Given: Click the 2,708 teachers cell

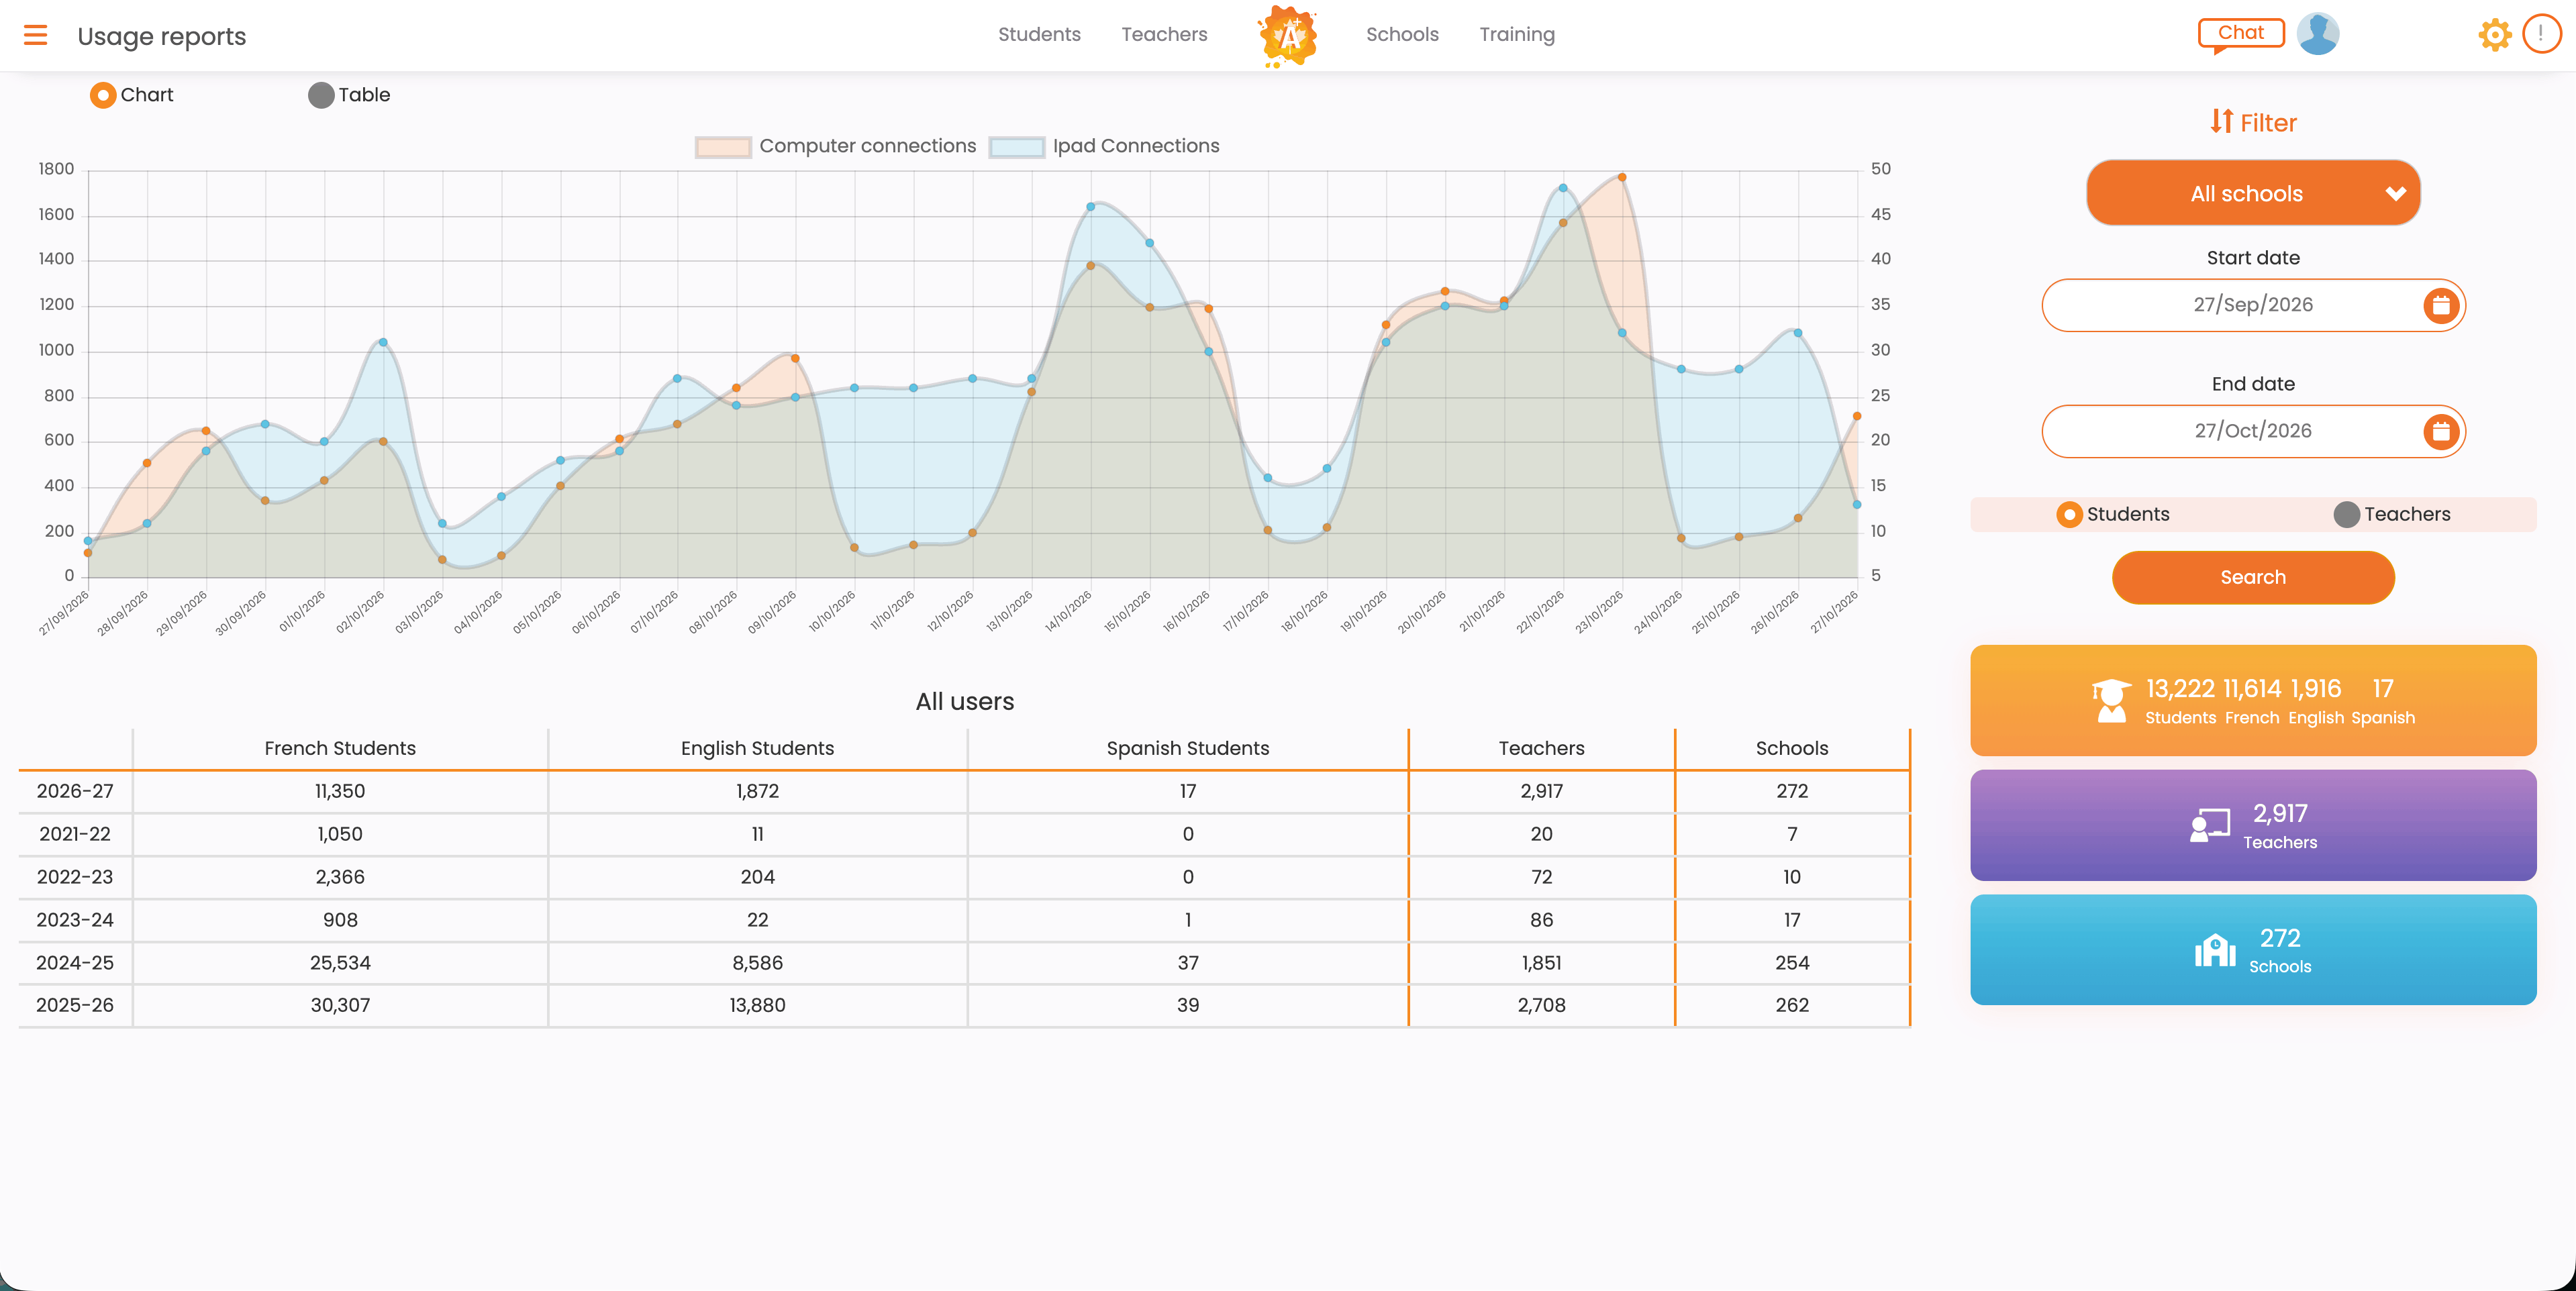Looking at the screenshot, I should (x=1541, y=1005).
